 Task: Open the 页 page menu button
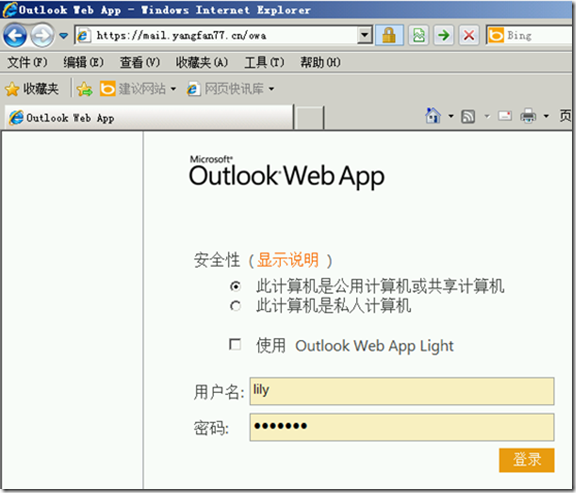[565, 116]
